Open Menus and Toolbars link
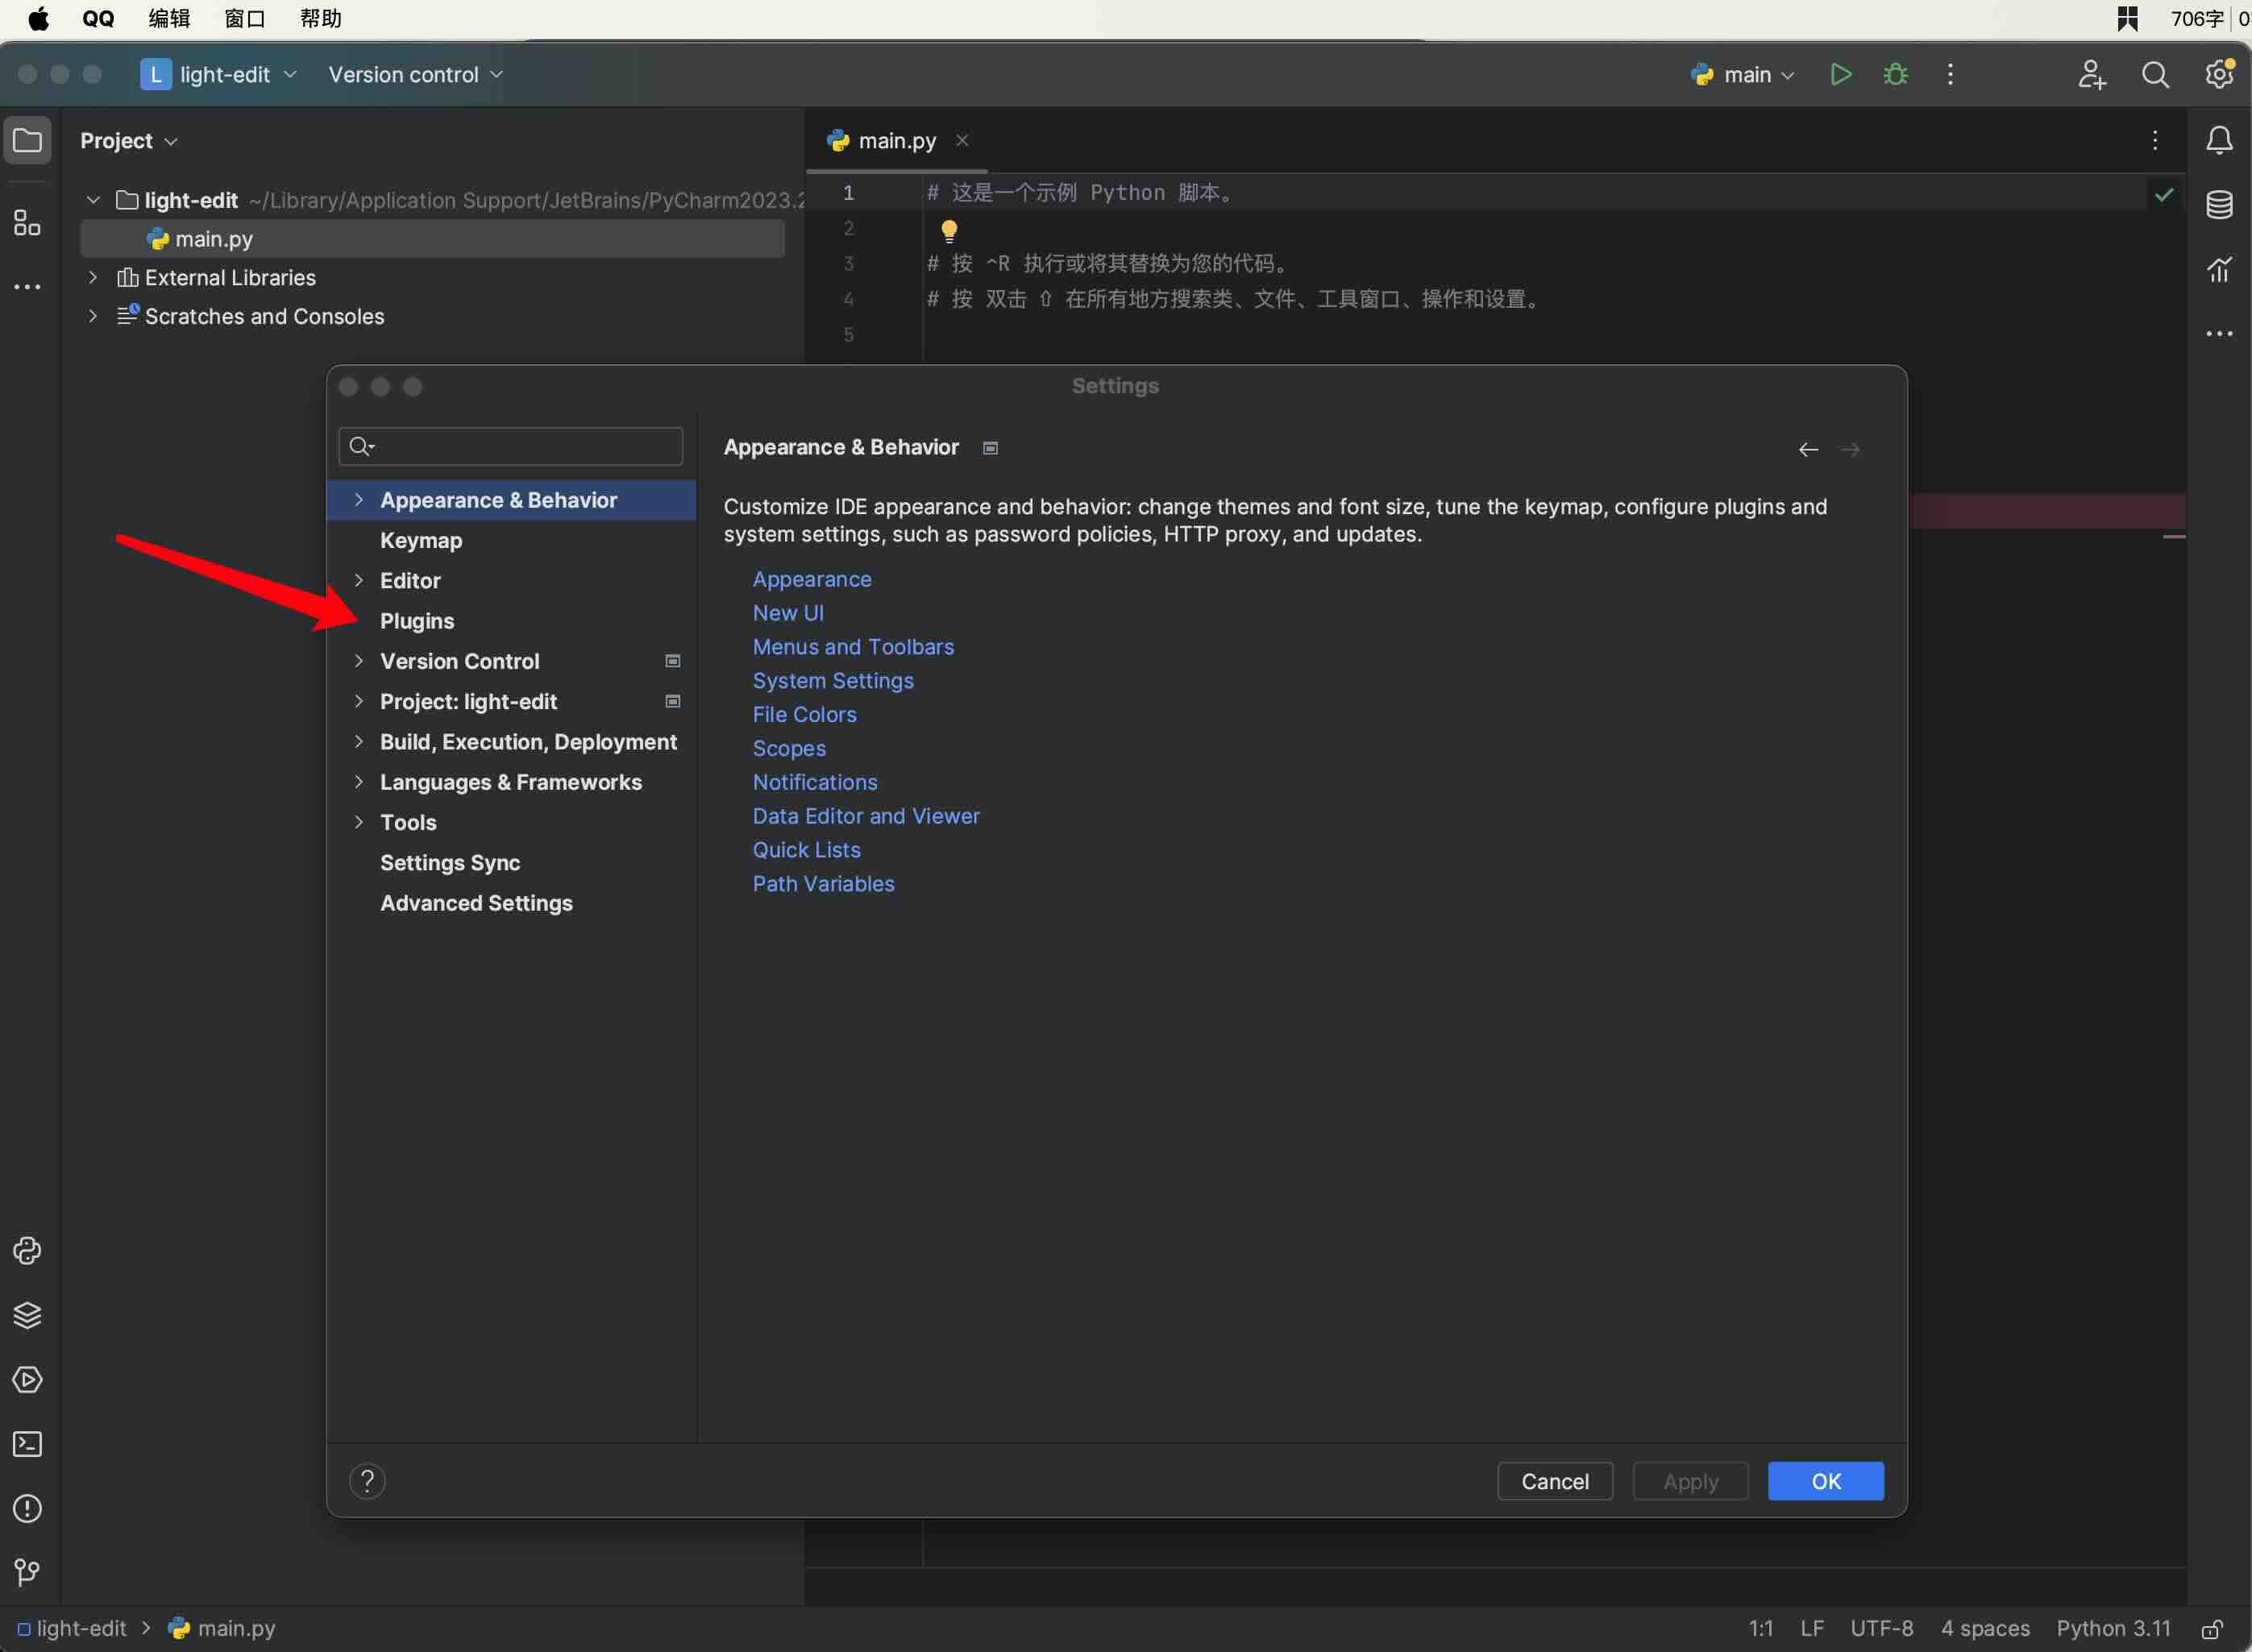This screenshot has height=1652, width=2252. tap(853, 647)
